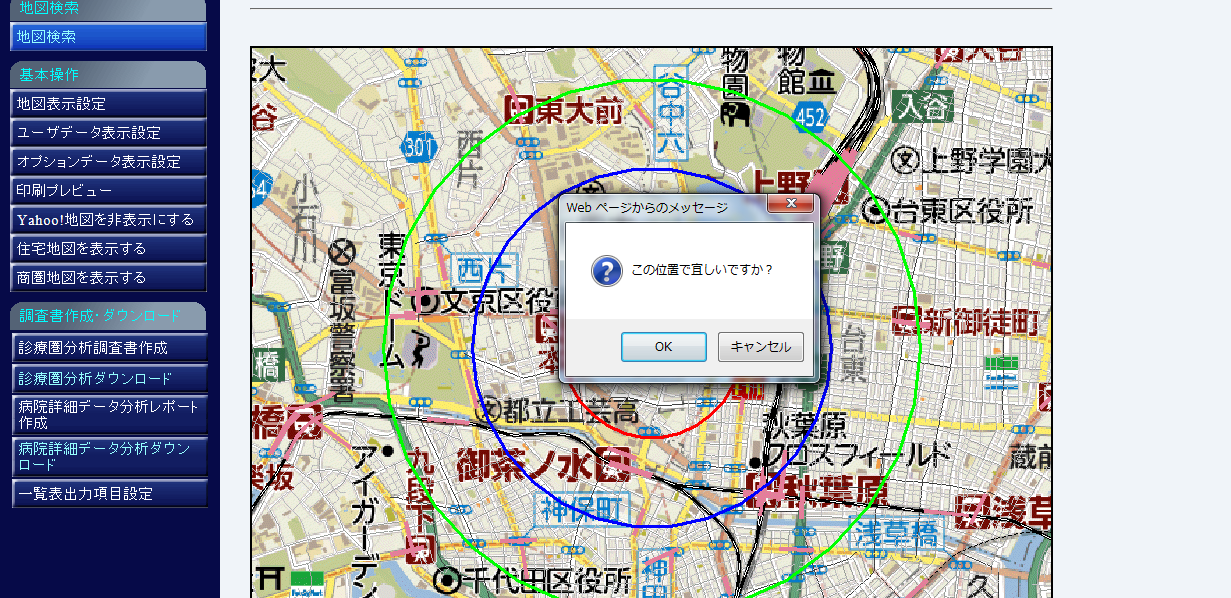Click the 台東区役所 text label
This screenshot has height=598, width=1231.
coord(963,211)
